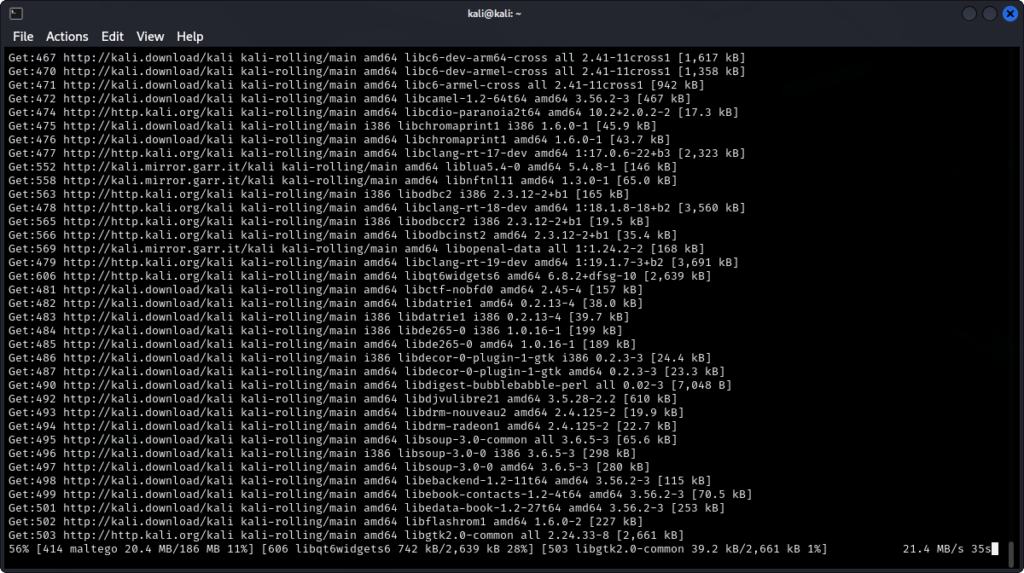
Task: Maximize the kali terminal window
Action: pos(989,13)
